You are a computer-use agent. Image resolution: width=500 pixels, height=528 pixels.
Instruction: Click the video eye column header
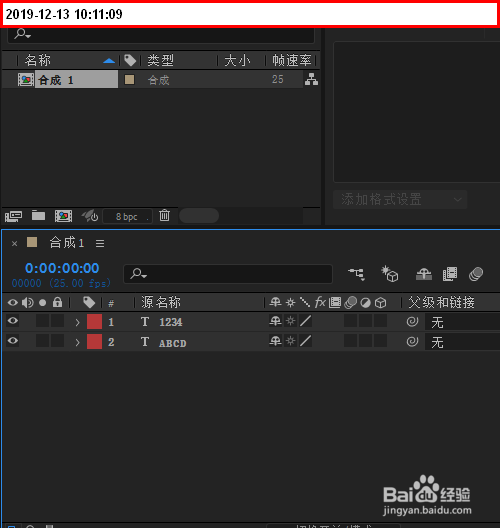13,302
